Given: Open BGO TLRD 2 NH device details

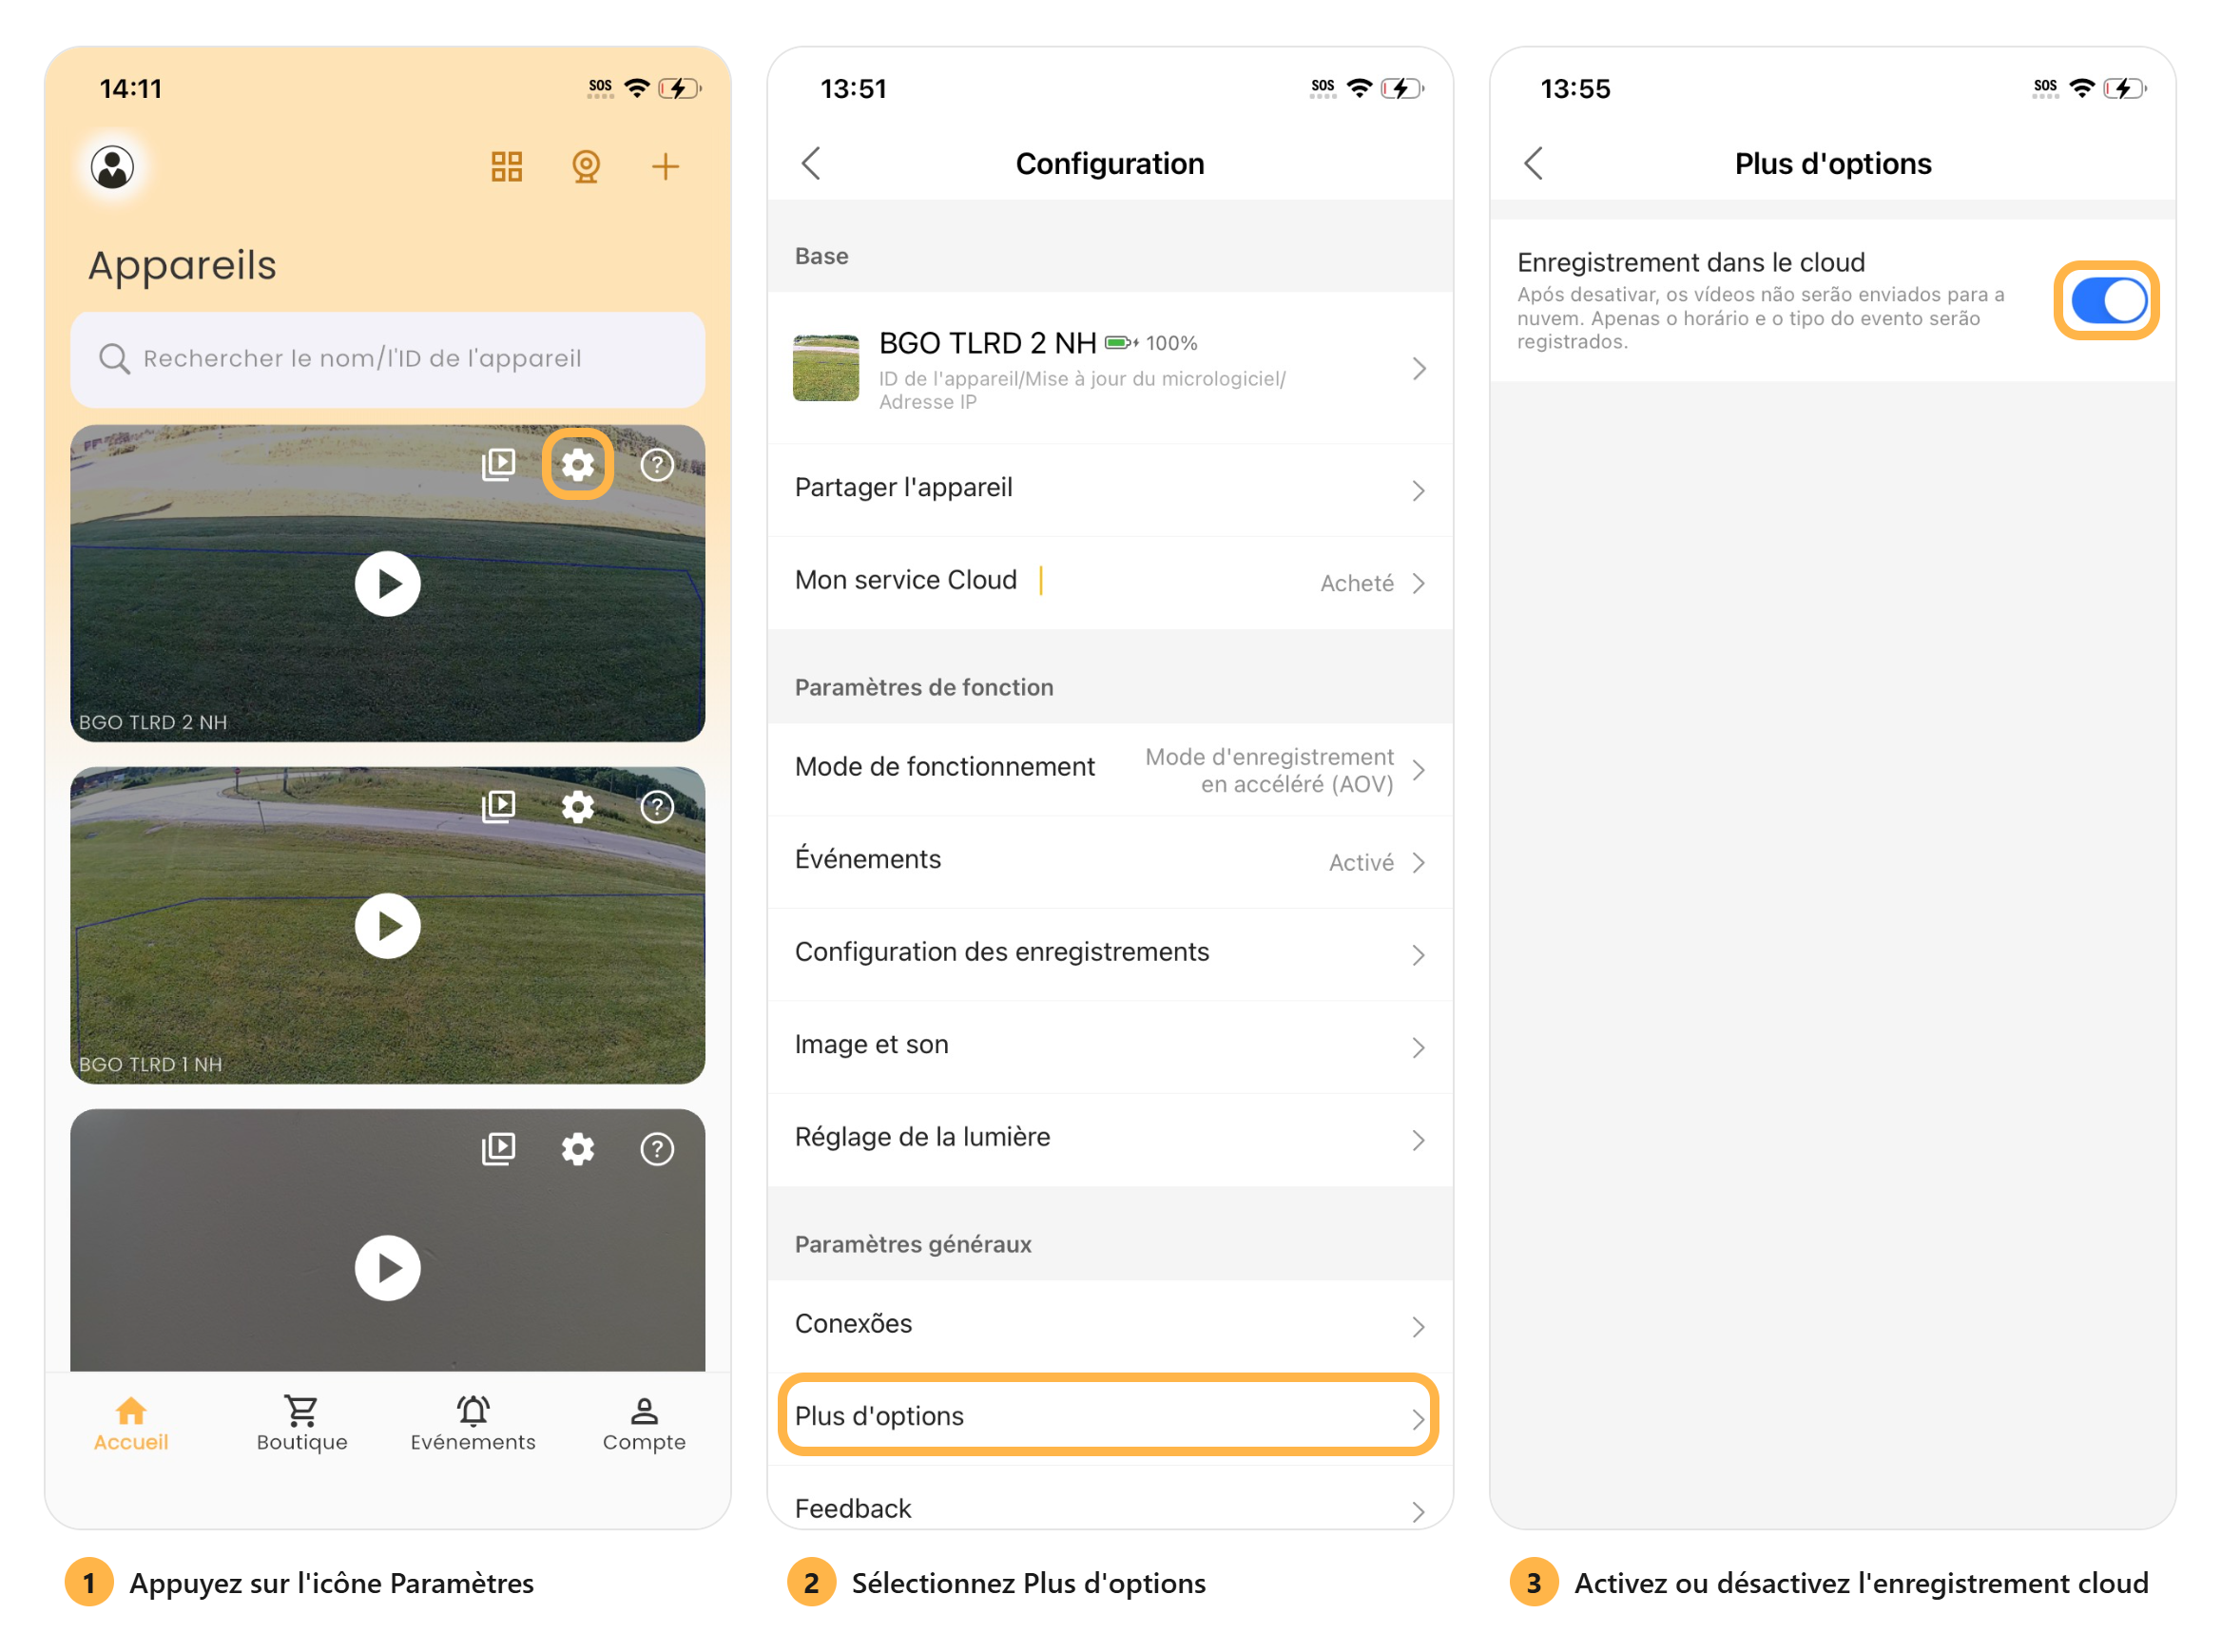Looking at the screenshot, I should click(x=1110, y=368).
